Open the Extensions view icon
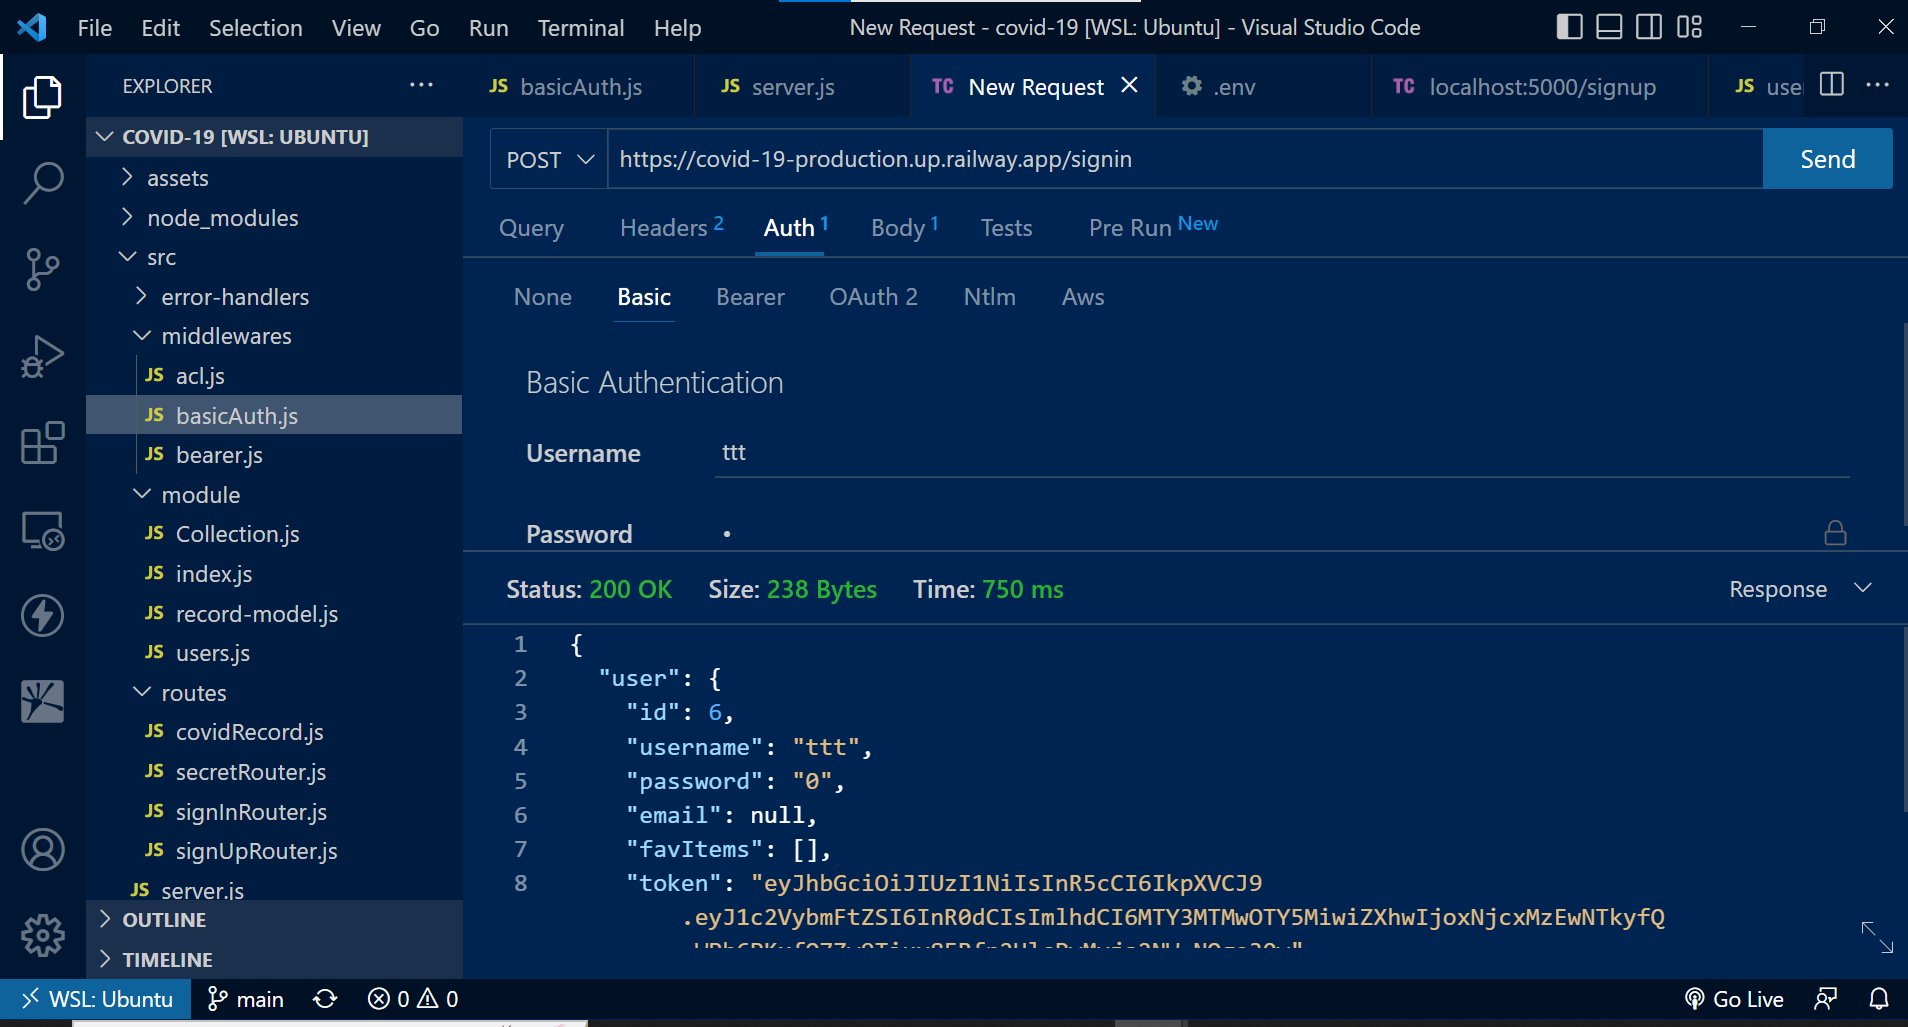Screen dimensions: 1908x1027 tap(42, 443)
